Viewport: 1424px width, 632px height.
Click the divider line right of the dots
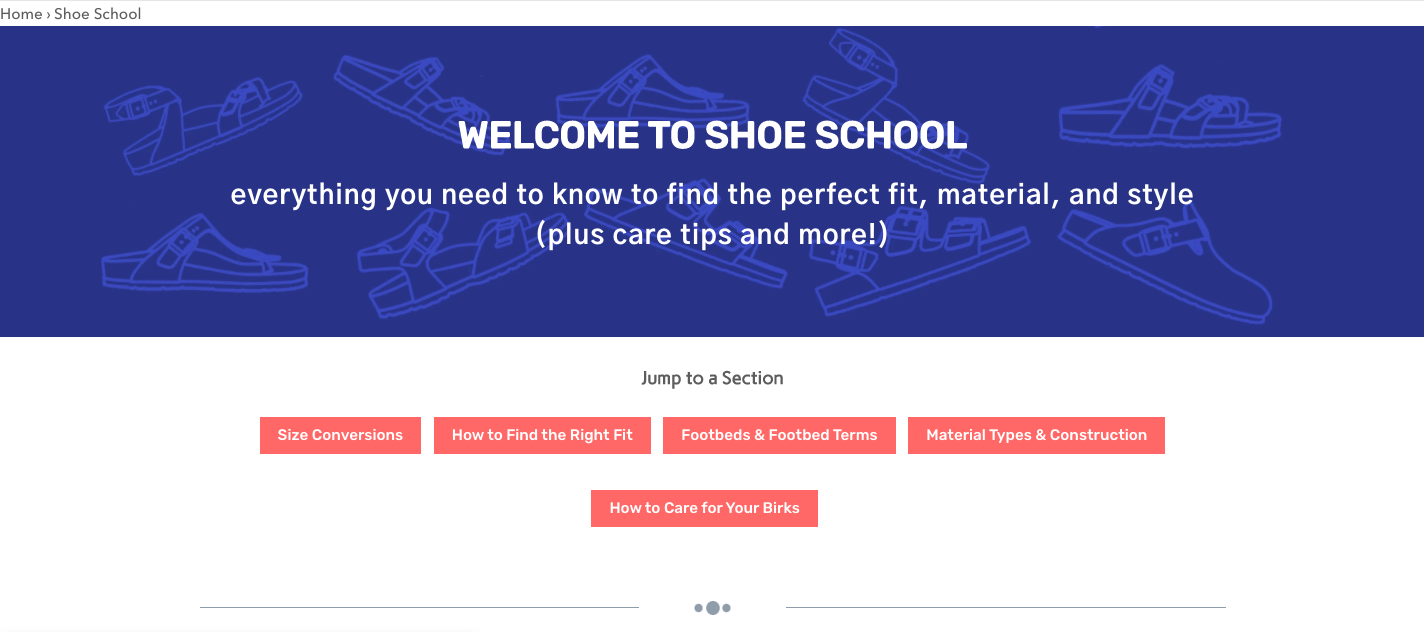1005,607
